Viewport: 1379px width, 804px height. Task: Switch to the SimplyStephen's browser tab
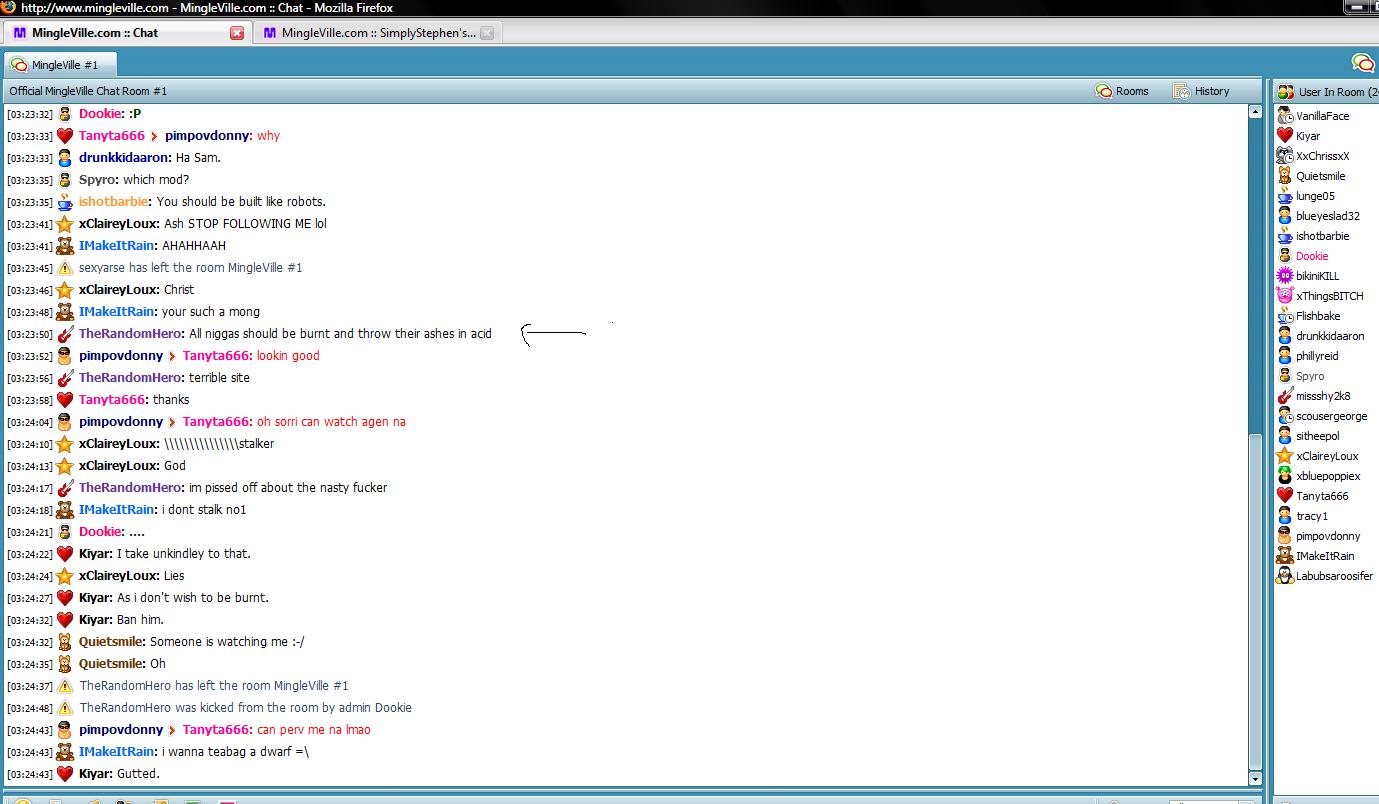(x=379, y=33)
